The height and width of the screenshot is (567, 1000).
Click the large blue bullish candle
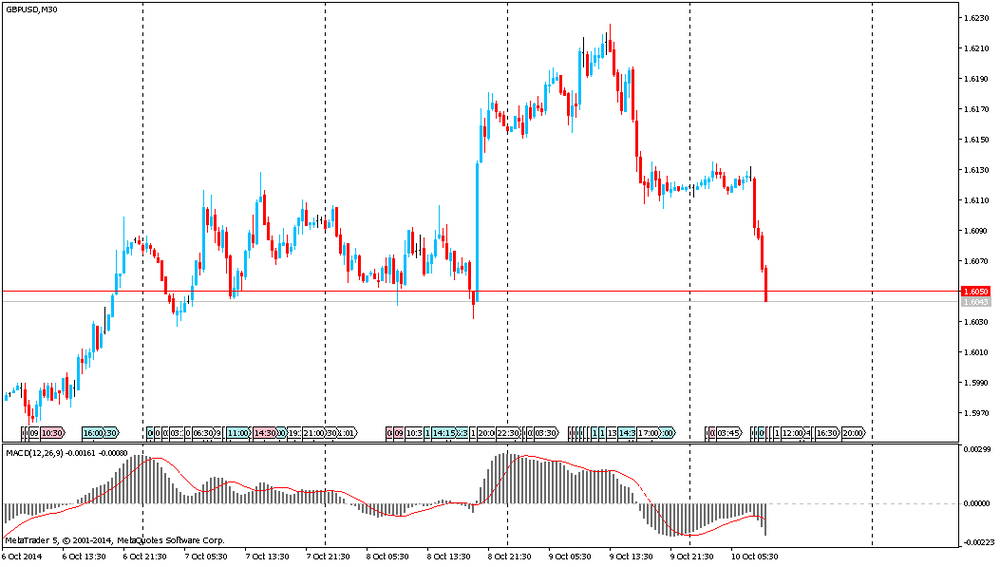pos(478,228)
